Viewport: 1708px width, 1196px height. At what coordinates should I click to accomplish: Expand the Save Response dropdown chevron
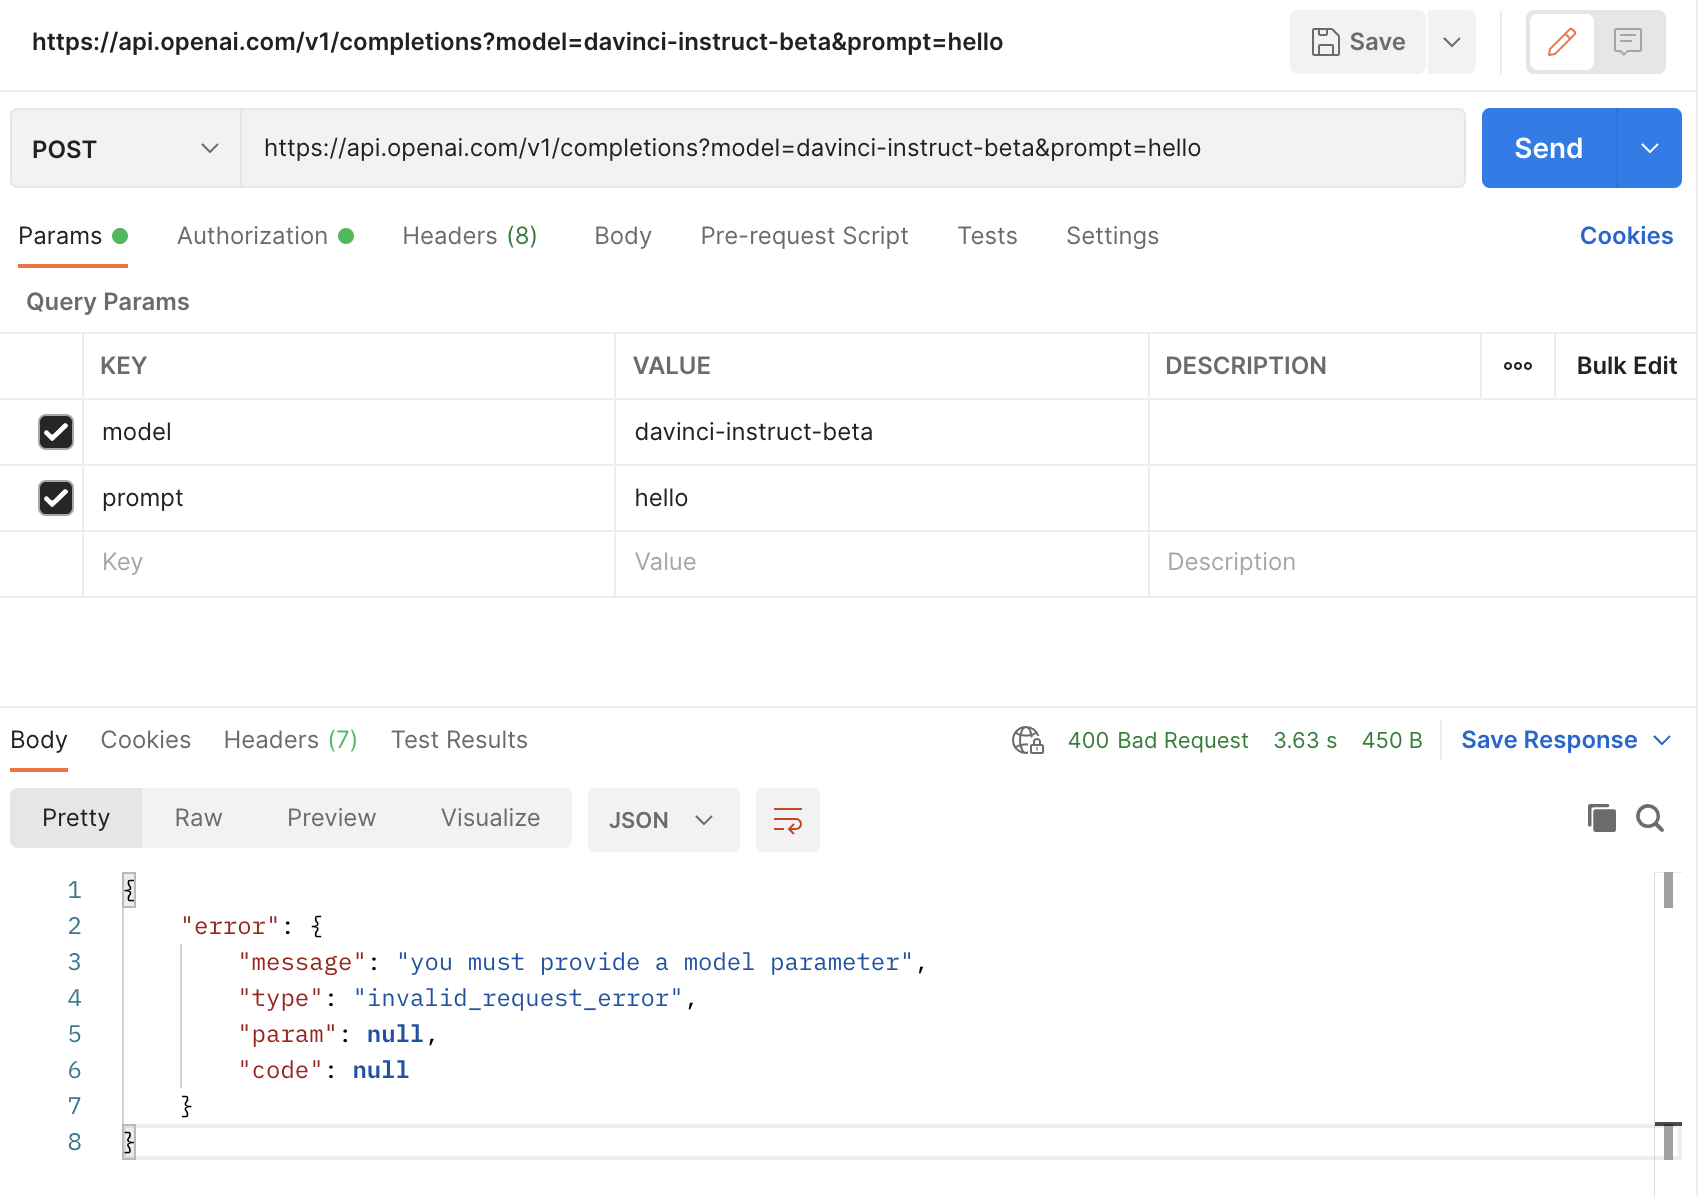tap(1662, 740)
